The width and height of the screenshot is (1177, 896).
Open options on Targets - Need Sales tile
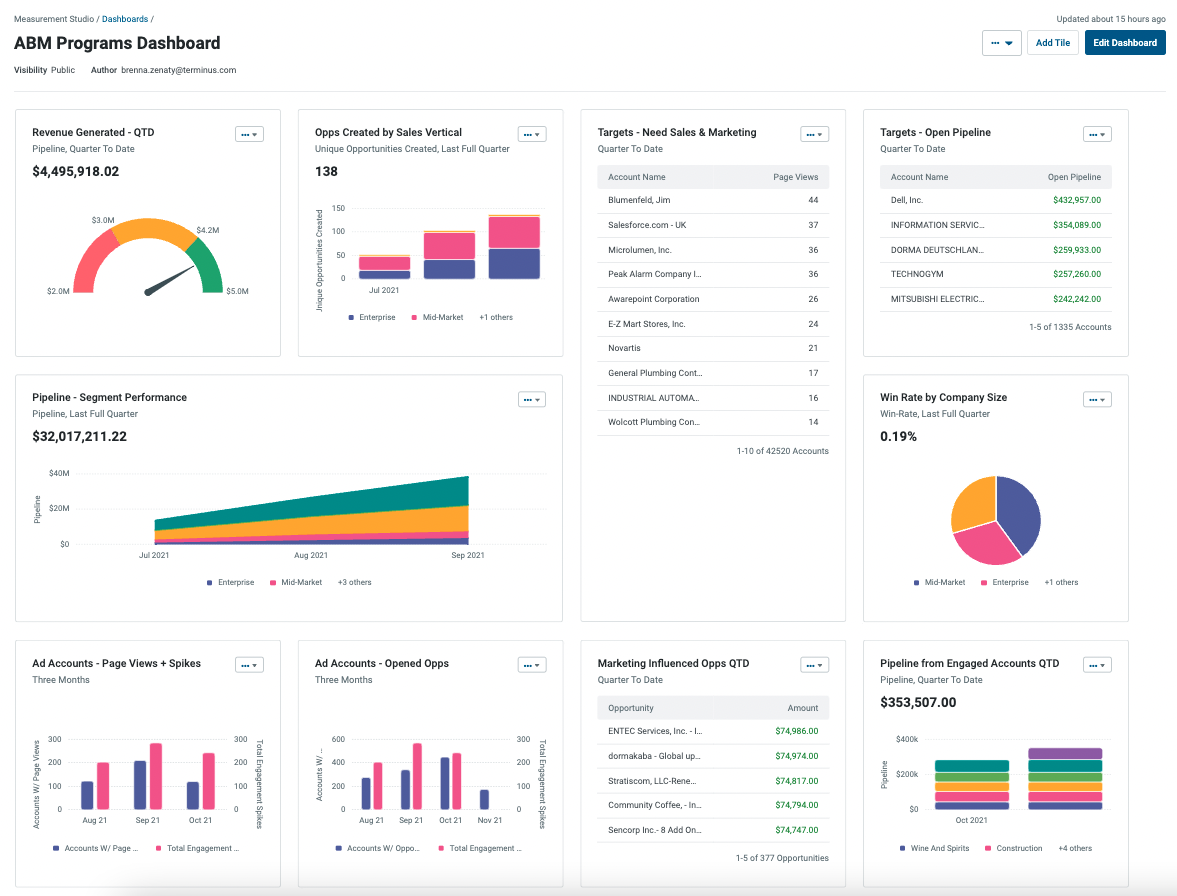tap(812, 133)
